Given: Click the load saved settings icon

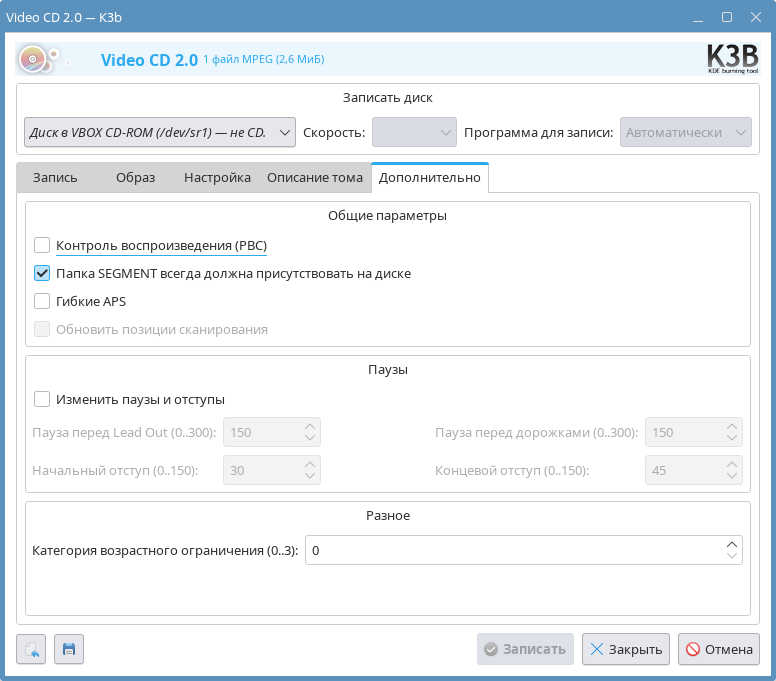Looking at the screenshot, I should pyautogui.click(x=31, y=649).
